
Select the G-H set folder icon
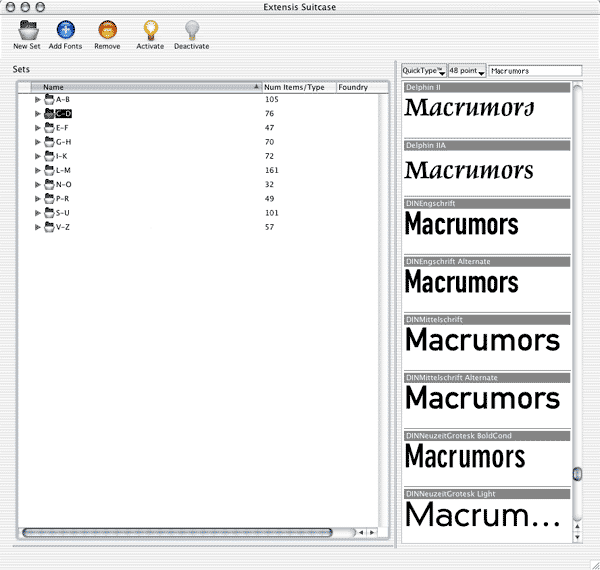point(49,142)
